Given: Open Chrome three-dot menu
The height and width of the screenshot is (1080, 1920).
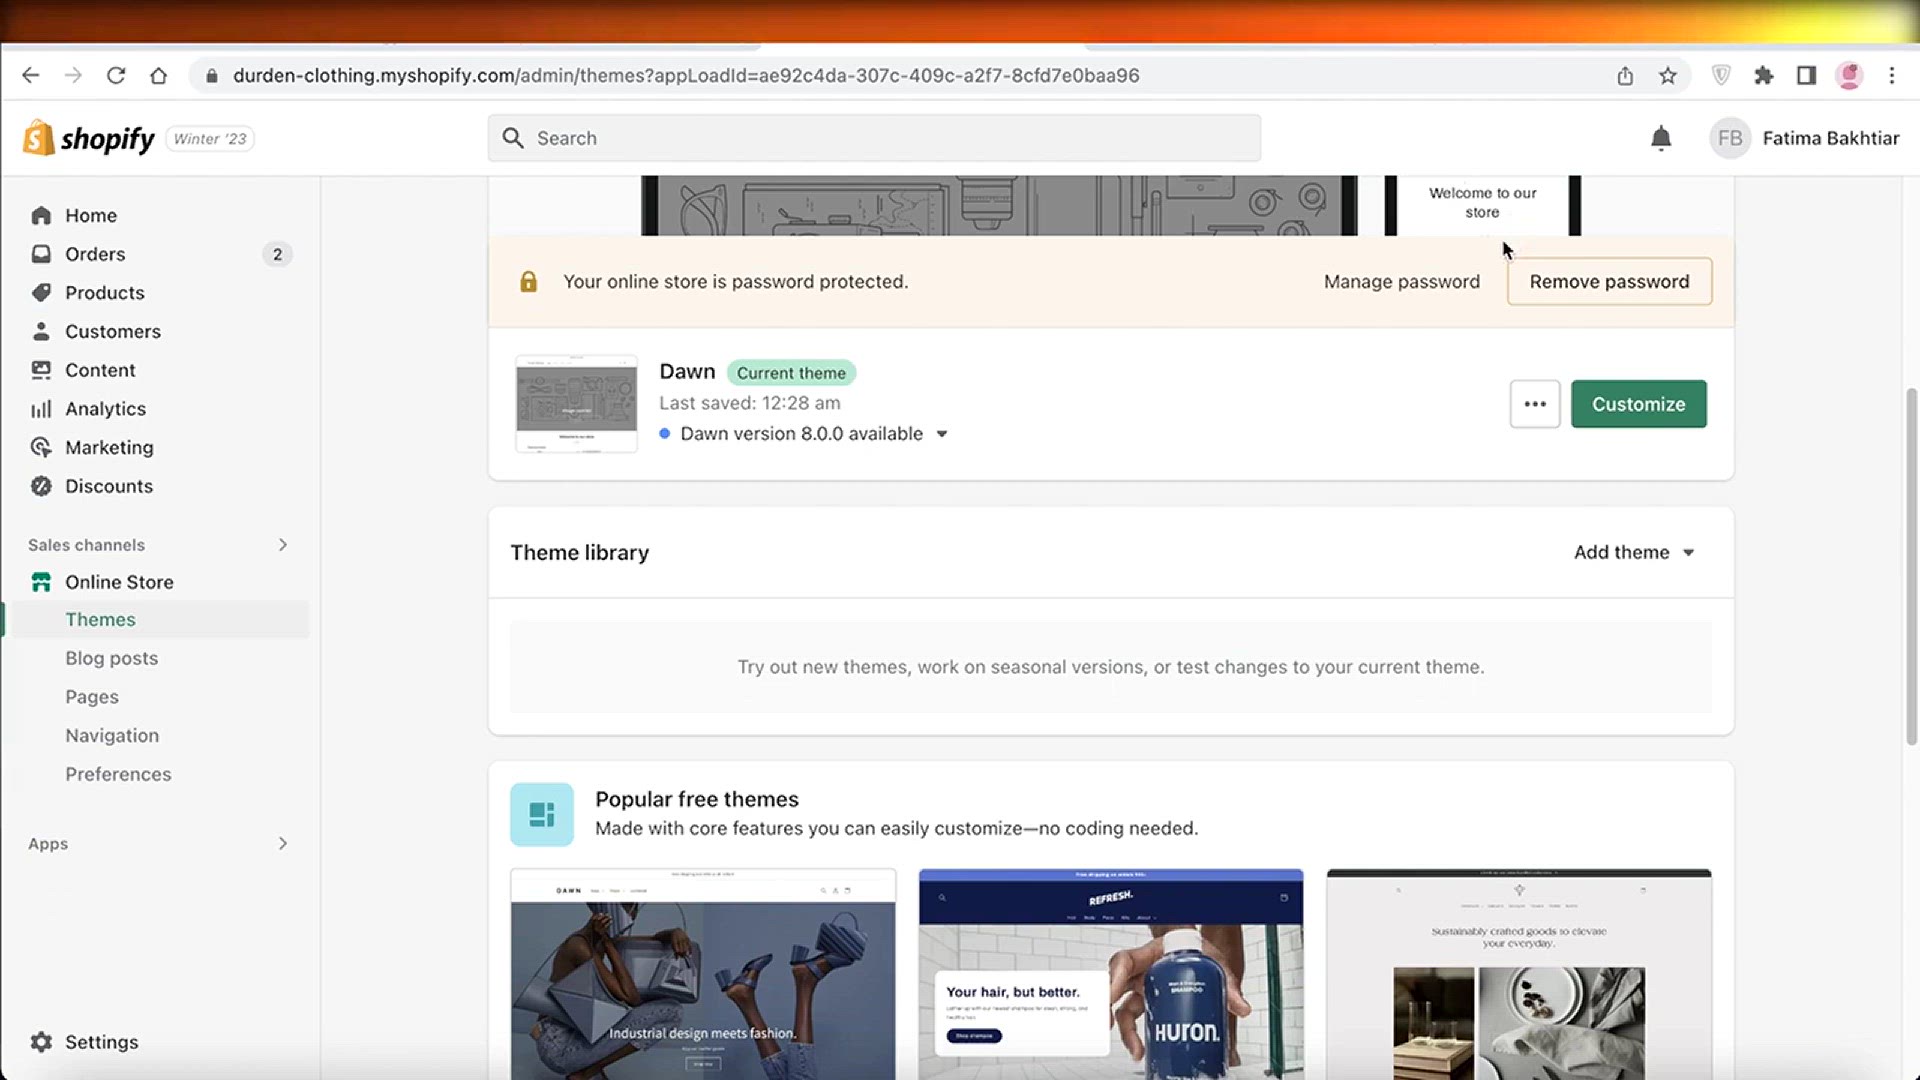Looking at the screenshot, I should (1891, 75).
